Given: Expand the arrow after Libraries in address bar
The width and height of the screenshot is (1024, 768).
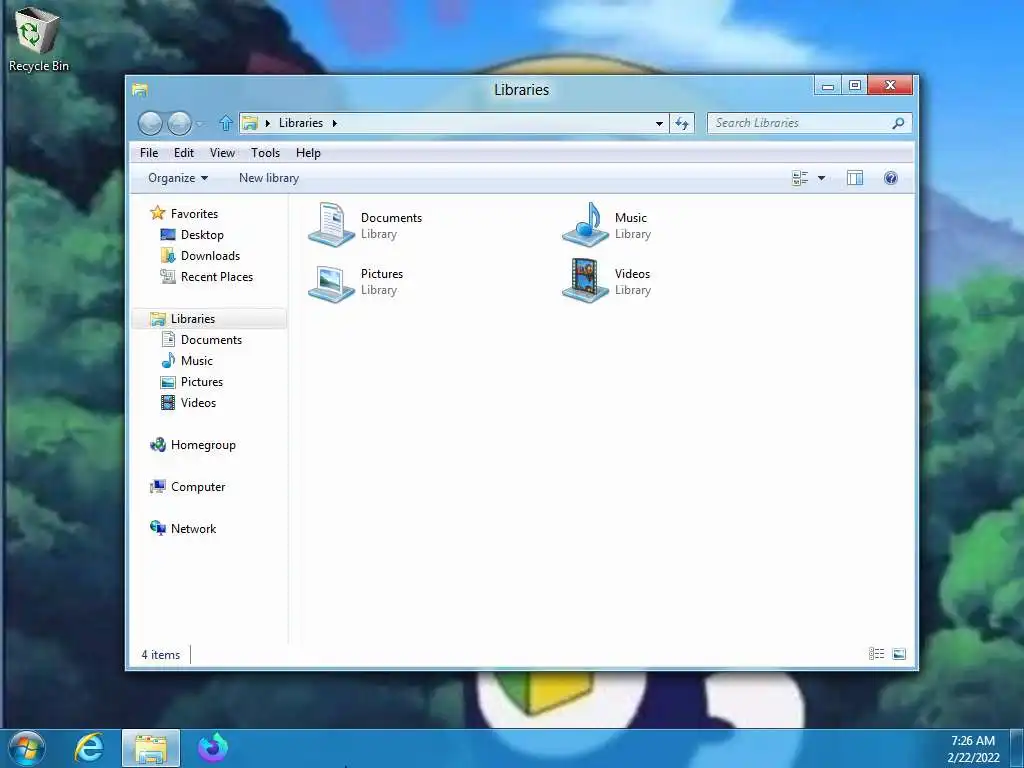Looking at the screenshot, I should click(334, 123).
